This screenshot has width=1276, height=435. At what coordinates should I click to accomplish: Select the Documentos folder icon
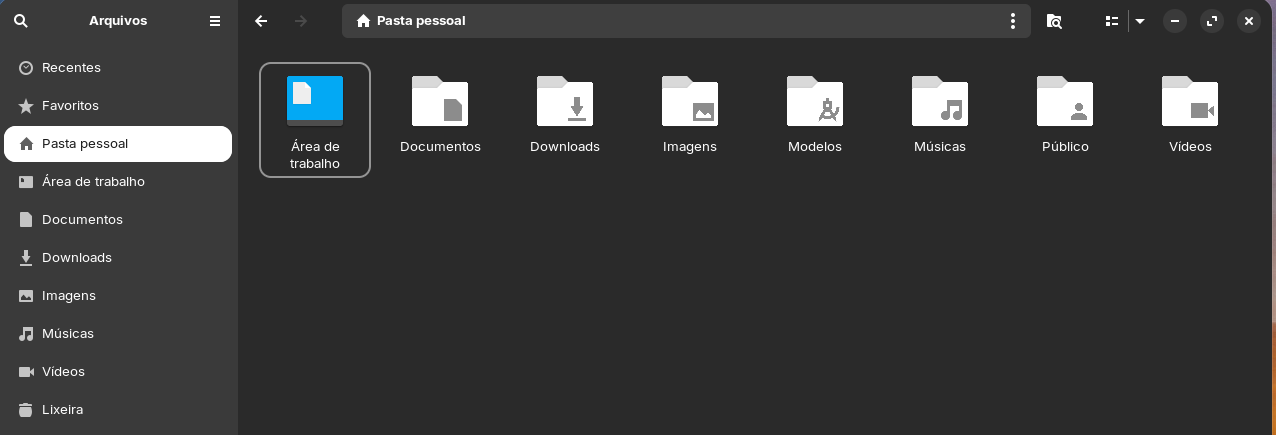[x=440, y=101]
